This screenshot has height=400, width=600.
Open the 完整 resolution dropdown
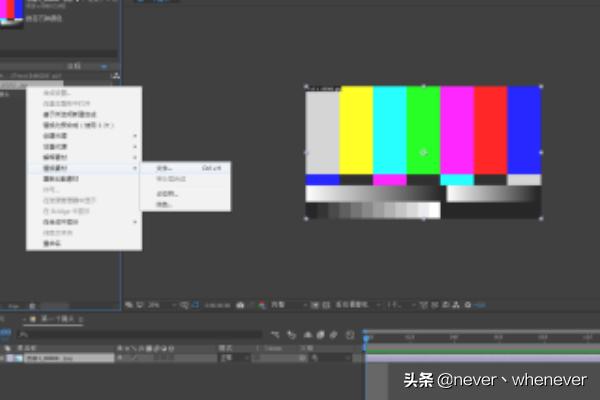(x=284, y=303)
